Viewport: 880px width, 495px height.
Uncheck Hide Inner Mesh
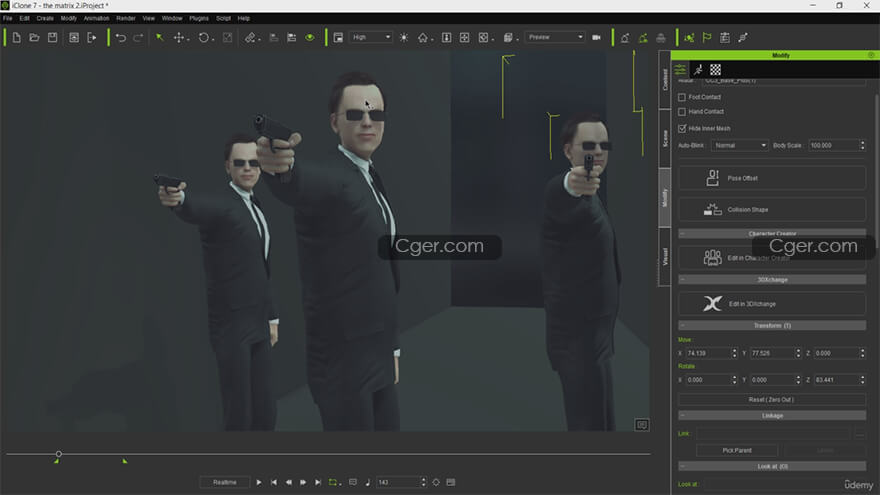[x=682, y=128]
